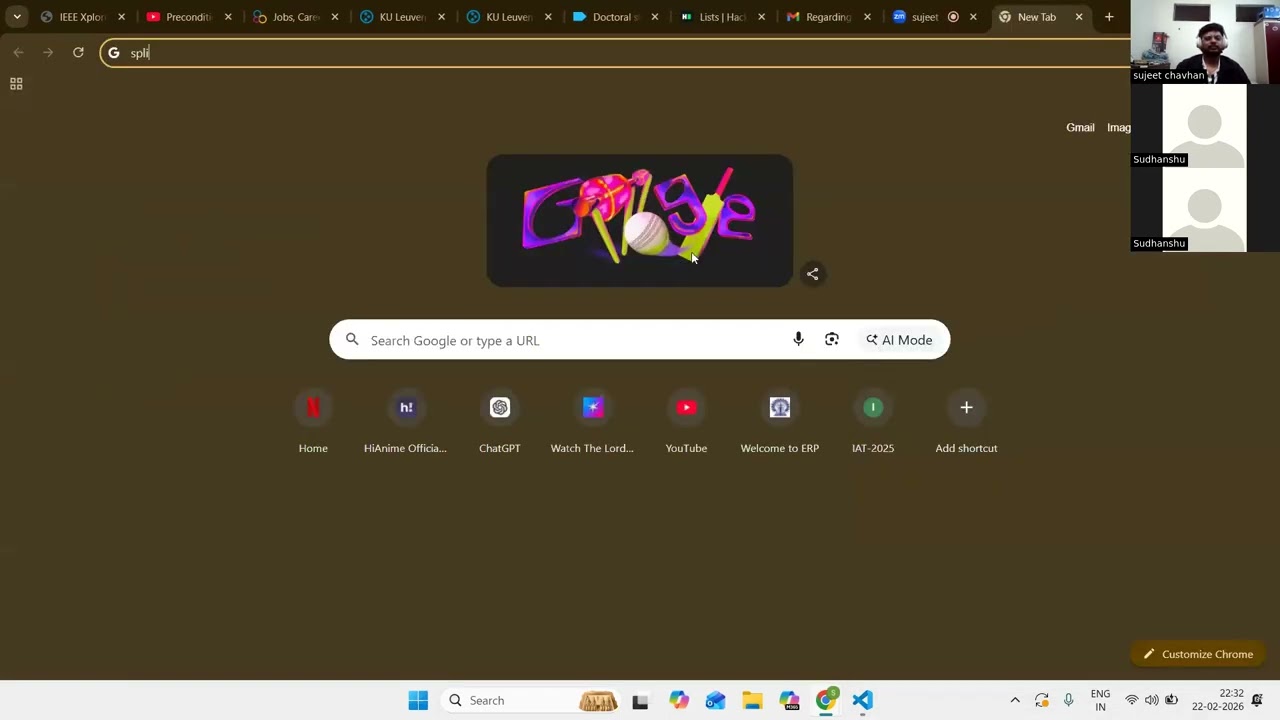The image size is (1280, 720).
Task: Go forward to the next page
Action: (x=48, y=53)
